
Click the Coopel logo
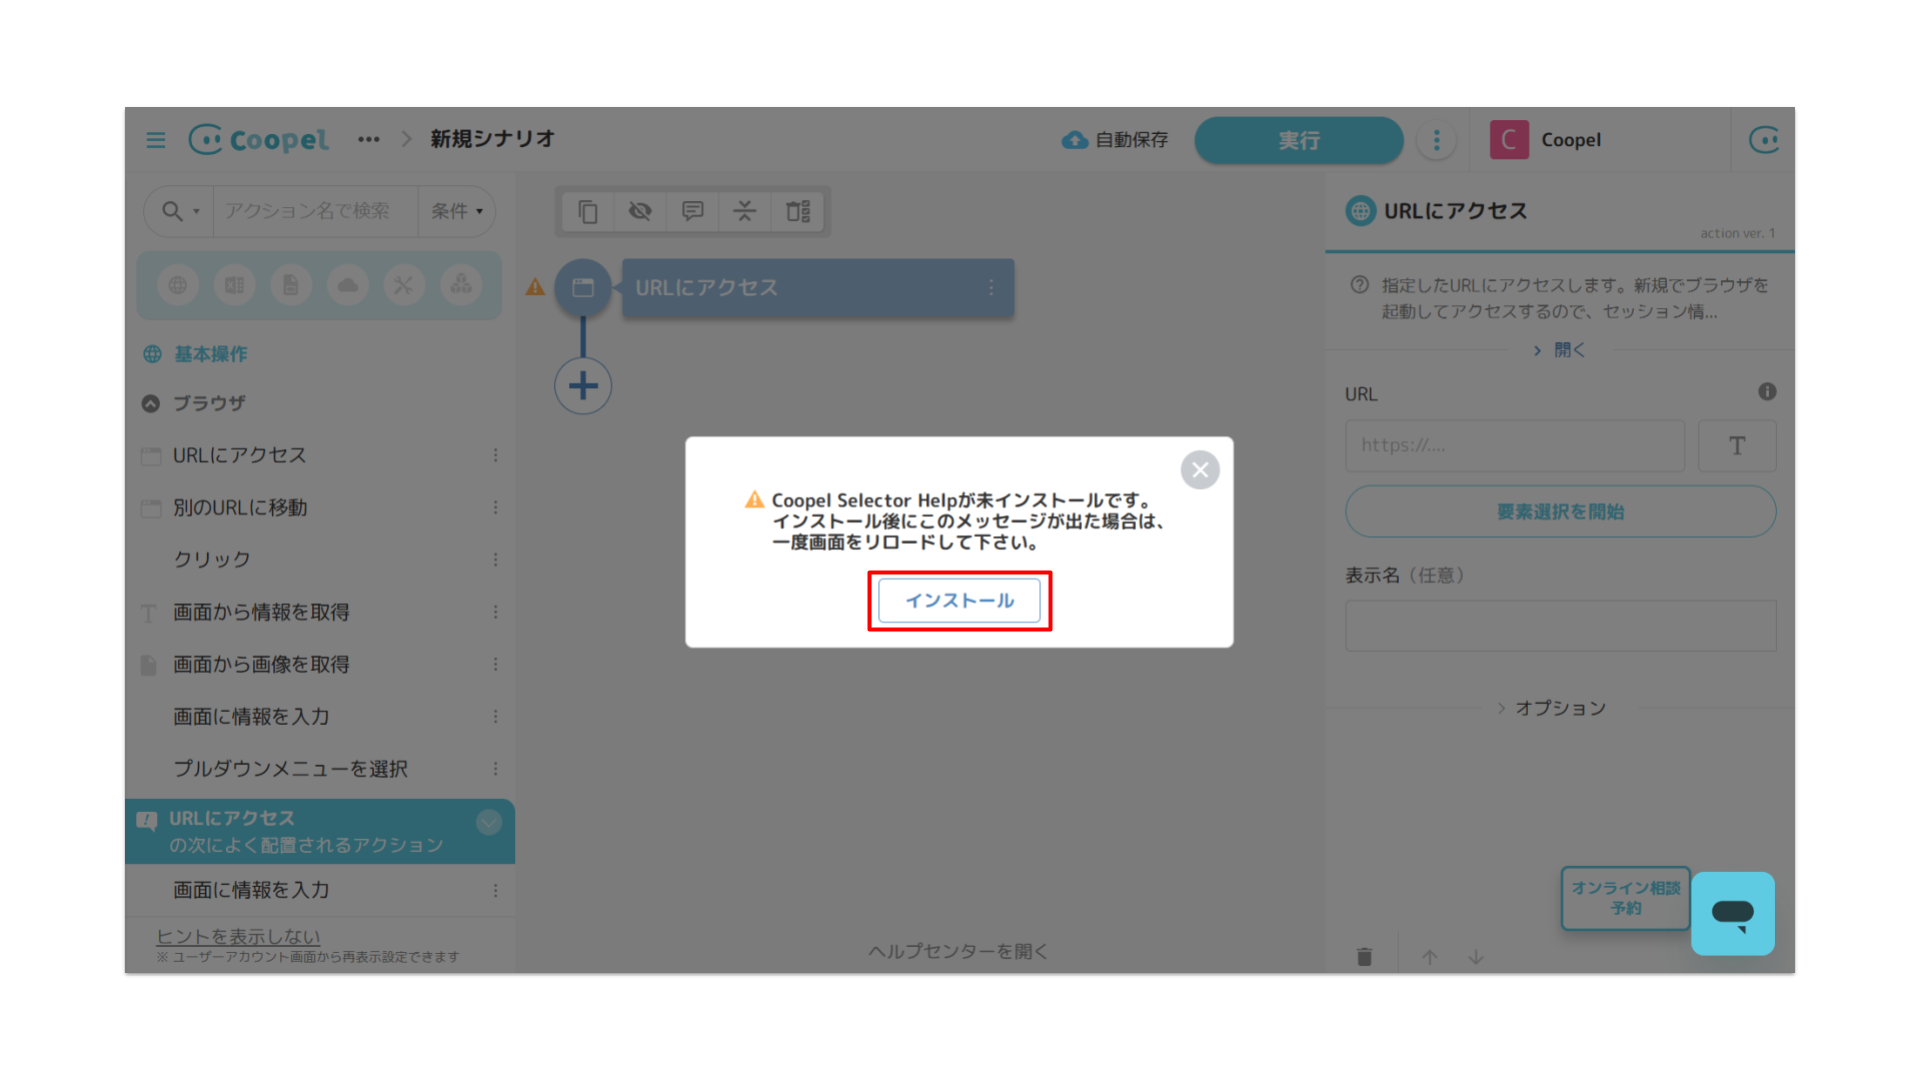(259, 140)
